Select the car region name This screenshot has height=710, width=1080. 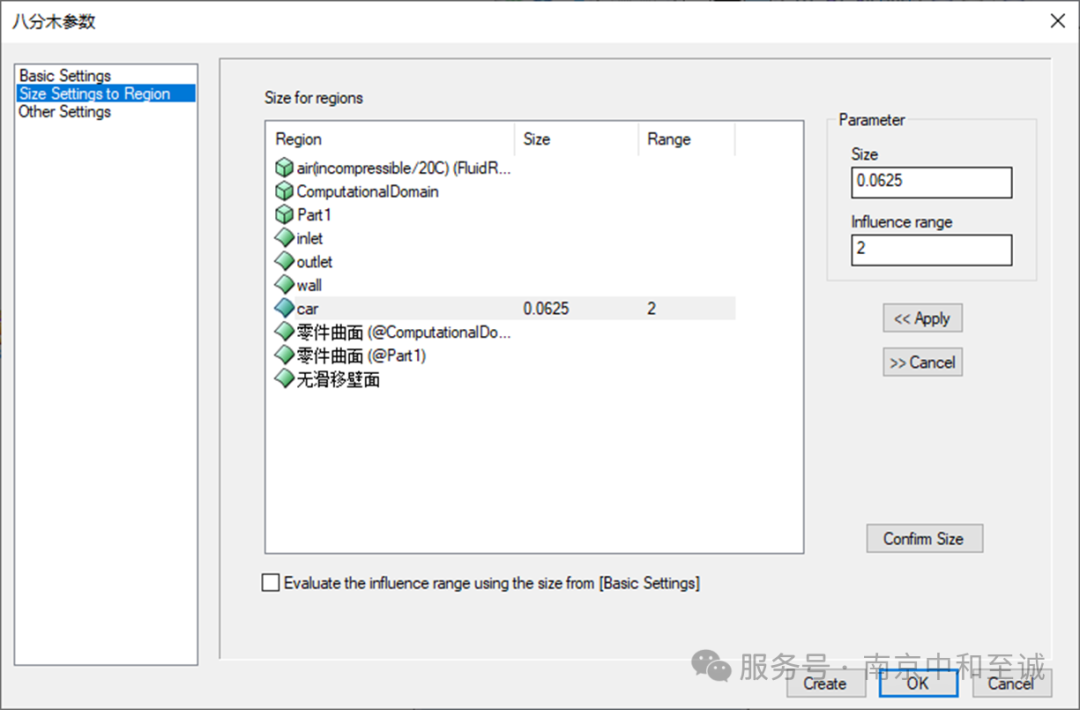[307, 309]
